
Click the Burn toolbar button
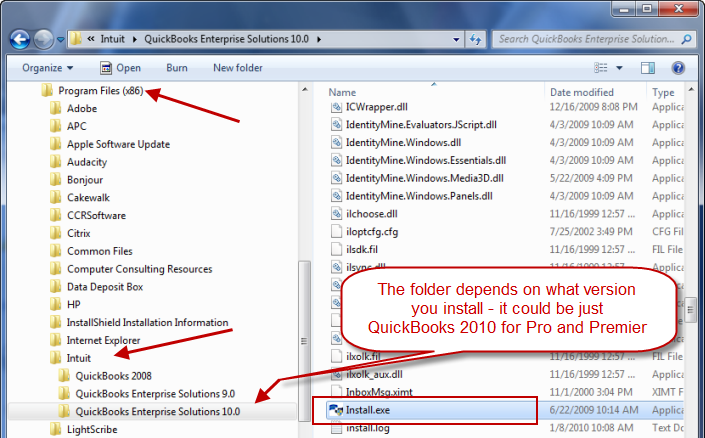coord(177,68)
